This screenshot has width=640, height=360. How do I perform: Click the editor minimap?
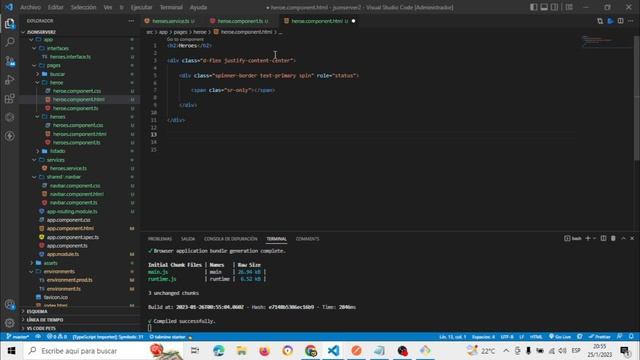tap(607, 41)
